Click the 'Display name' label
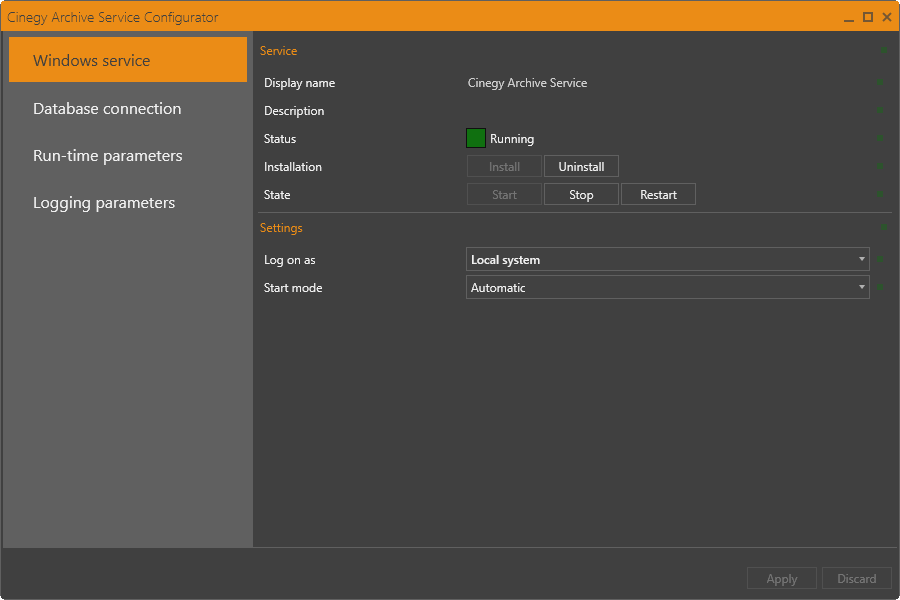This screenshot has height=600, width=900. coord(299,83)
